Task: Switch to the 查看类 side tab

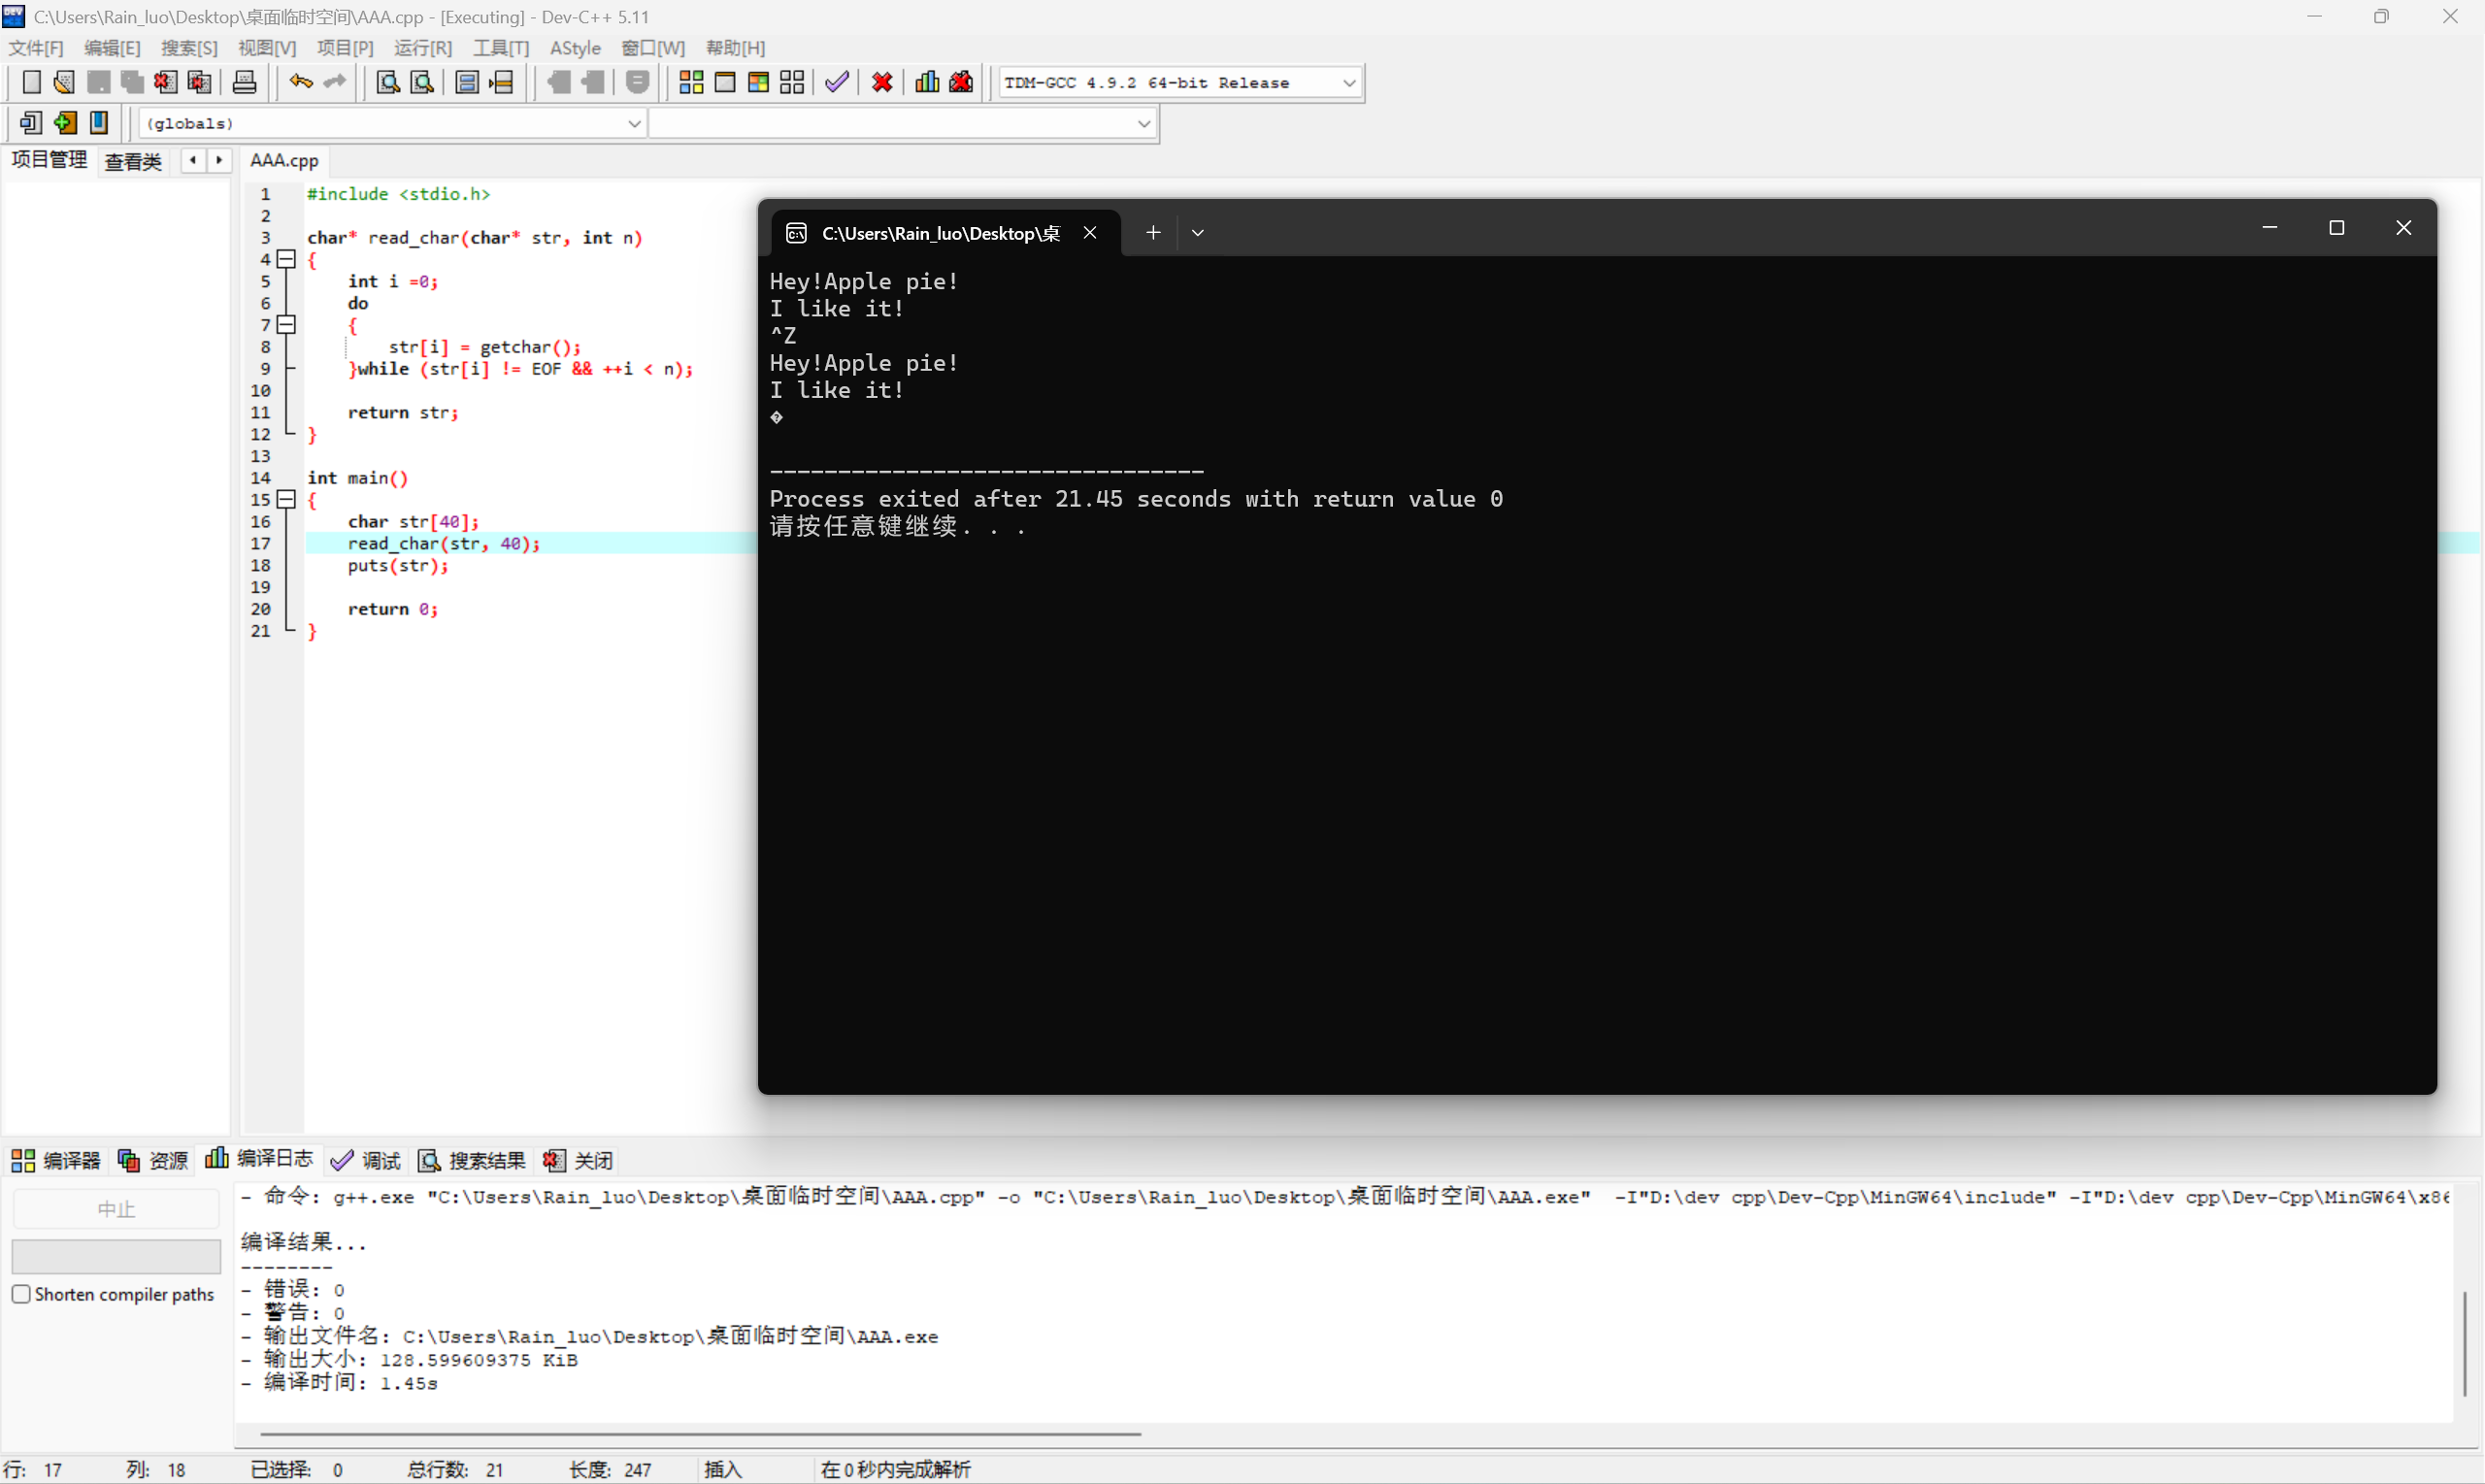Action: 133,161
